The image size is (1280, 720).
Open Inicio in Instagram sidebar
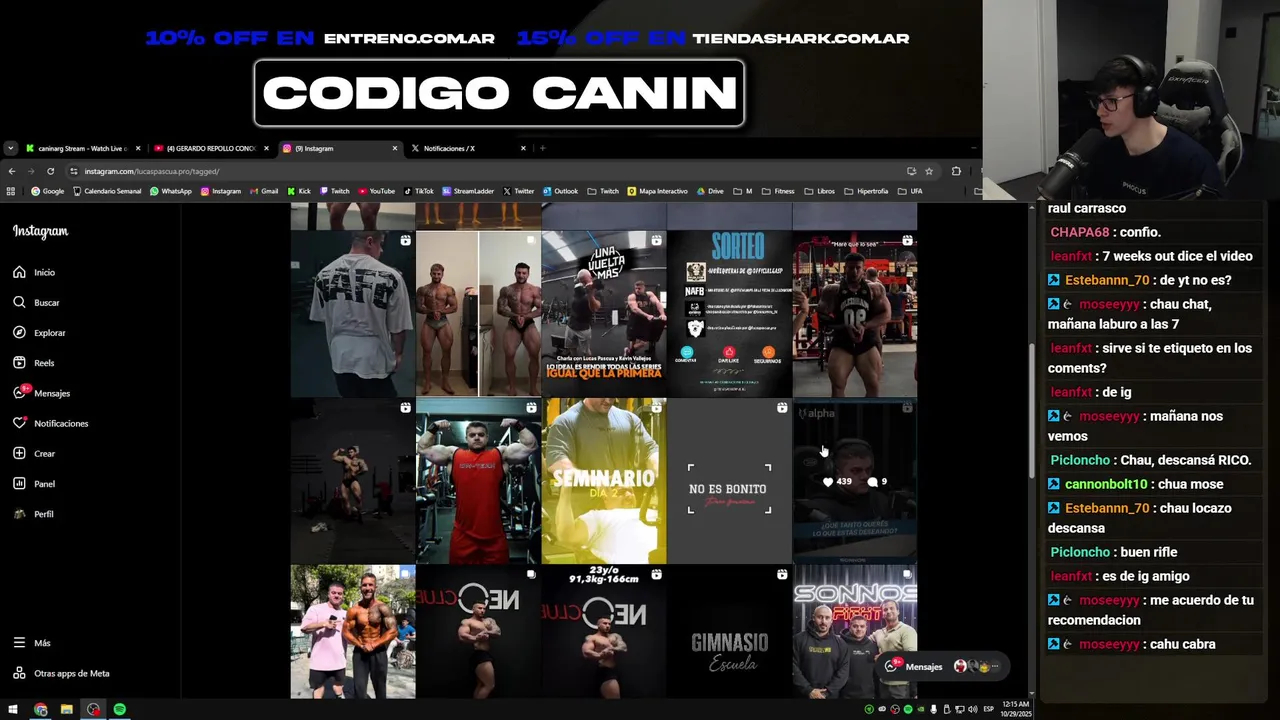[34, 272]
